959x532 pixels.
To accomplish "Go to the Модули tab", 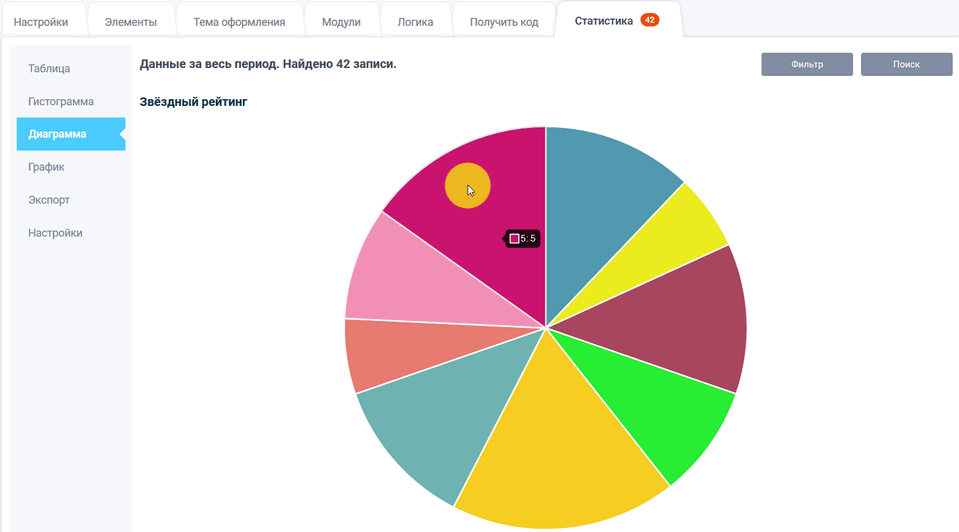I will coord(340,22).
